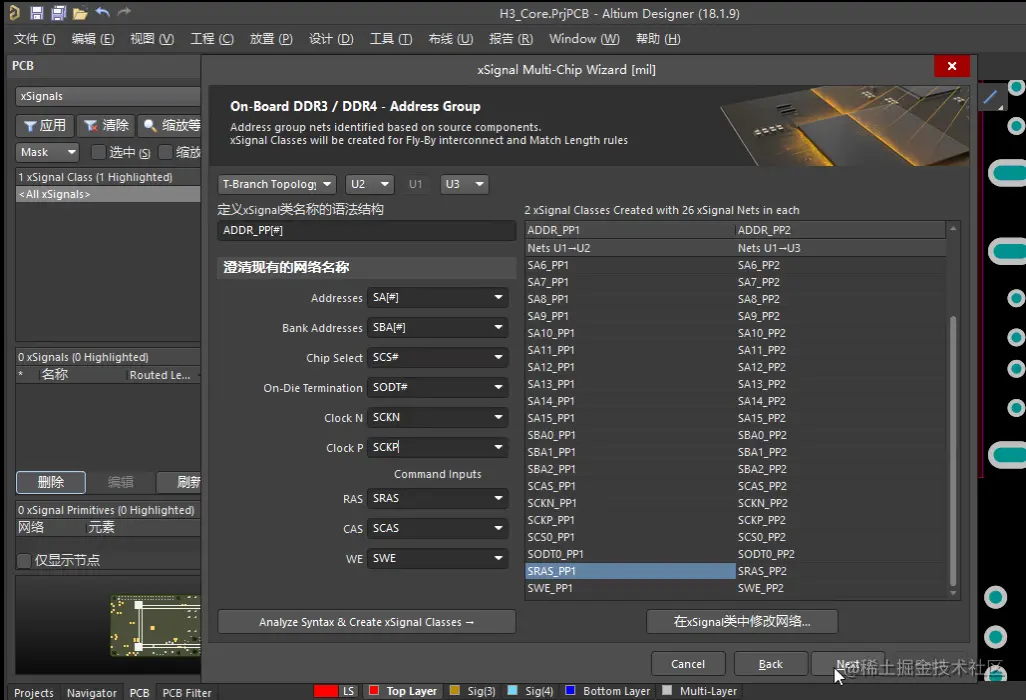Click the blue line tool icon
Screen dimensions: 1026x700
pos(991,98)
